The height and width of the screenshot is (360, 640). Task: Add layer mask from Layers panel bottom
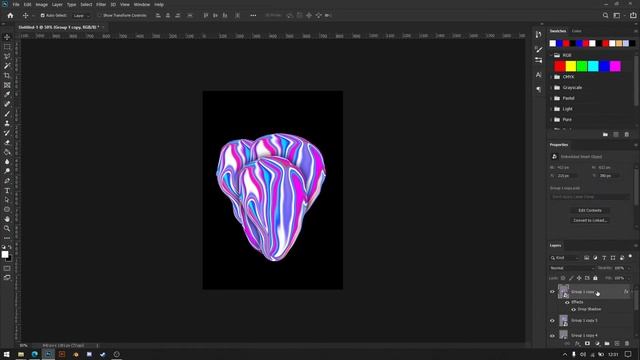[x=587, y=344]
